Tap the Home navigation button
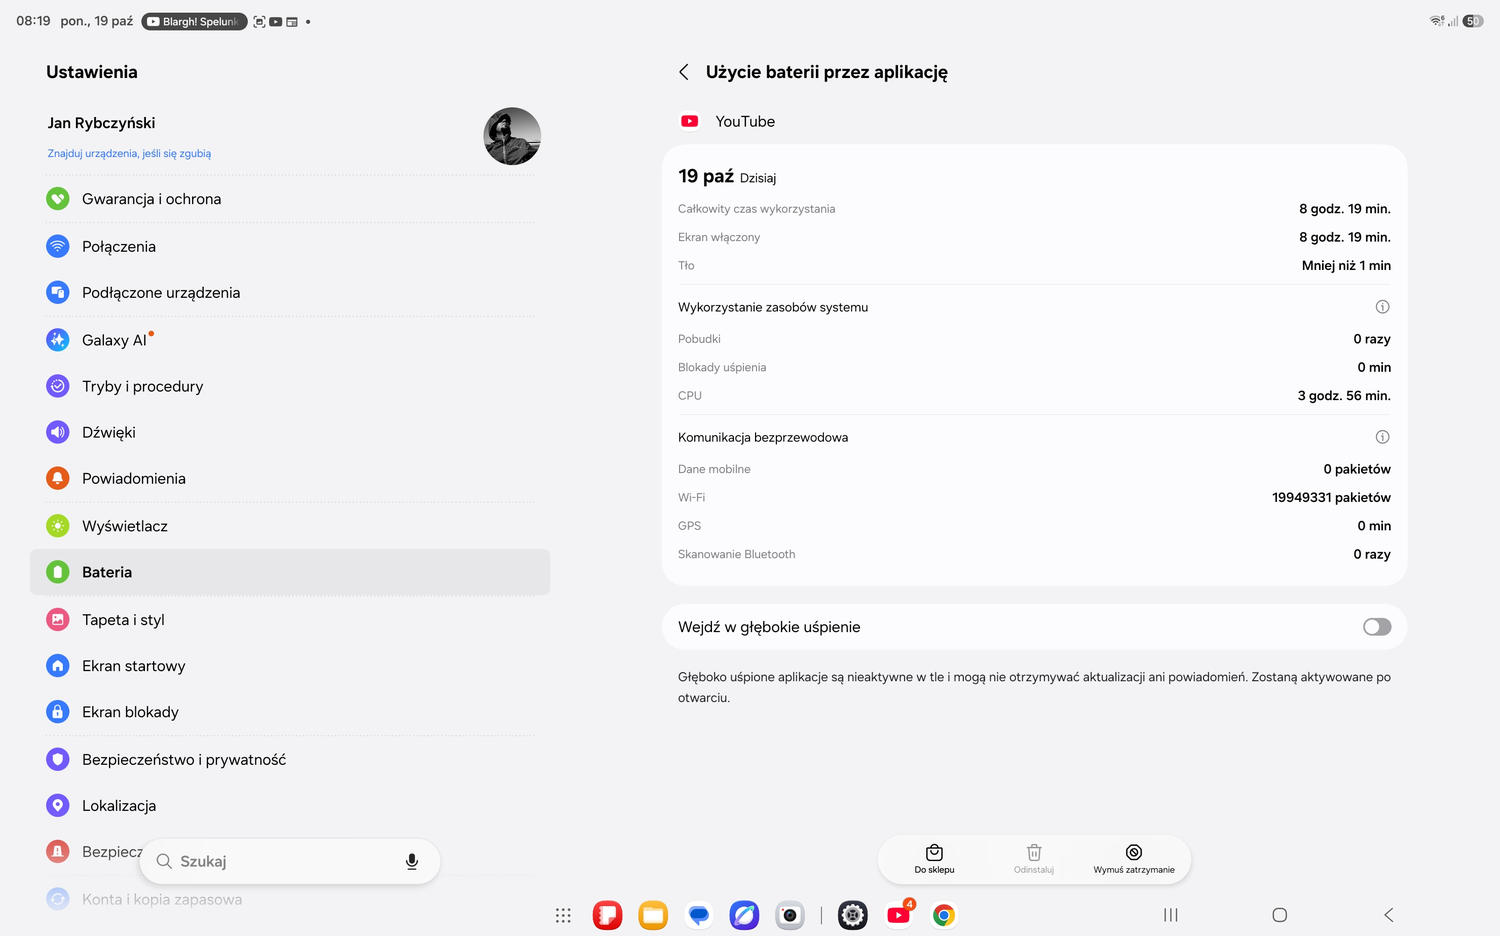This screenshot has width=1500, height=936. pos(1279,915)
